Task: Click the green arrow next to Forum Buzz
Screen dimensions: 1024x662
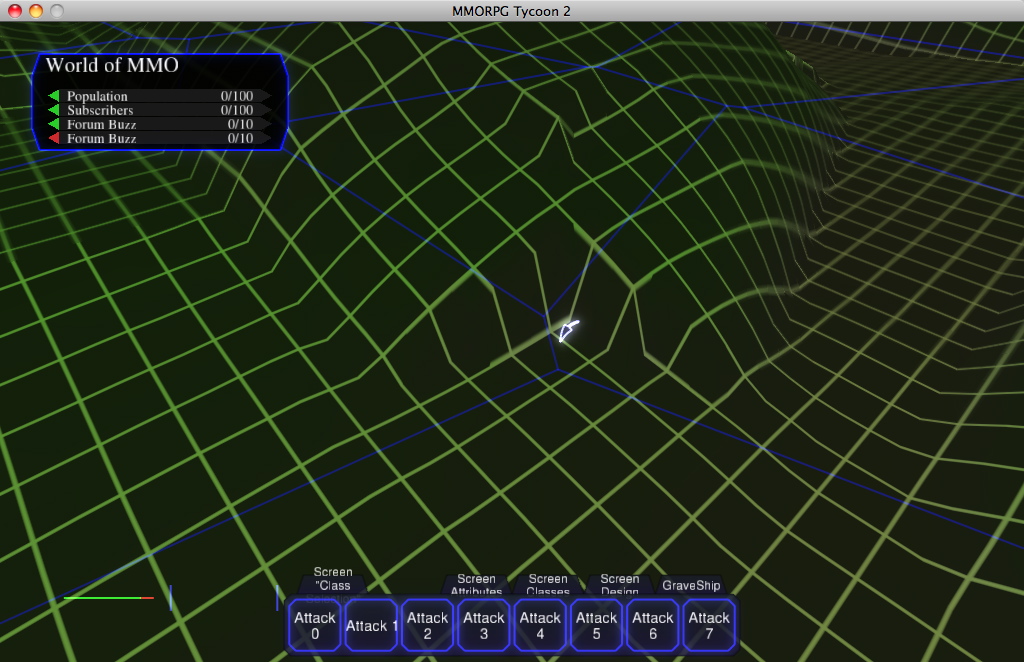Action: coord(54,124)
